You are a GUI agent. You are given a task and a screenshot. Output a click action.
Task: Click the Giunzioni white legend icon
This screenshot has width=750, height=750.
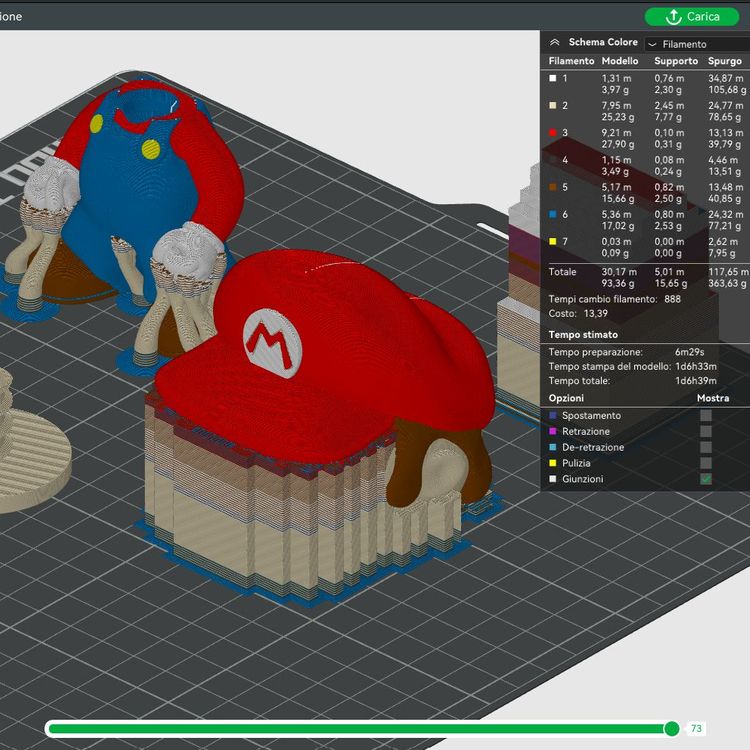point(553,479)
